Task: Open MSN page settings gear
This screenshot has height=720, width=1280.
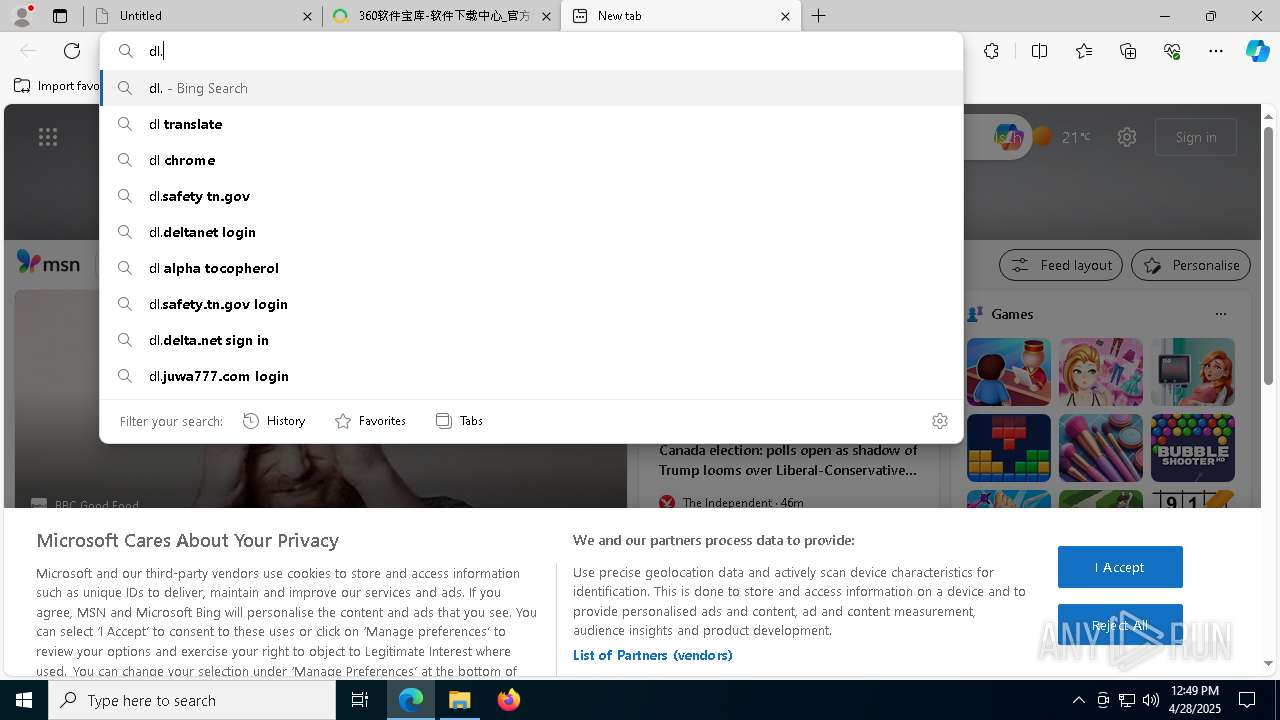Action: click(1127, 137)
